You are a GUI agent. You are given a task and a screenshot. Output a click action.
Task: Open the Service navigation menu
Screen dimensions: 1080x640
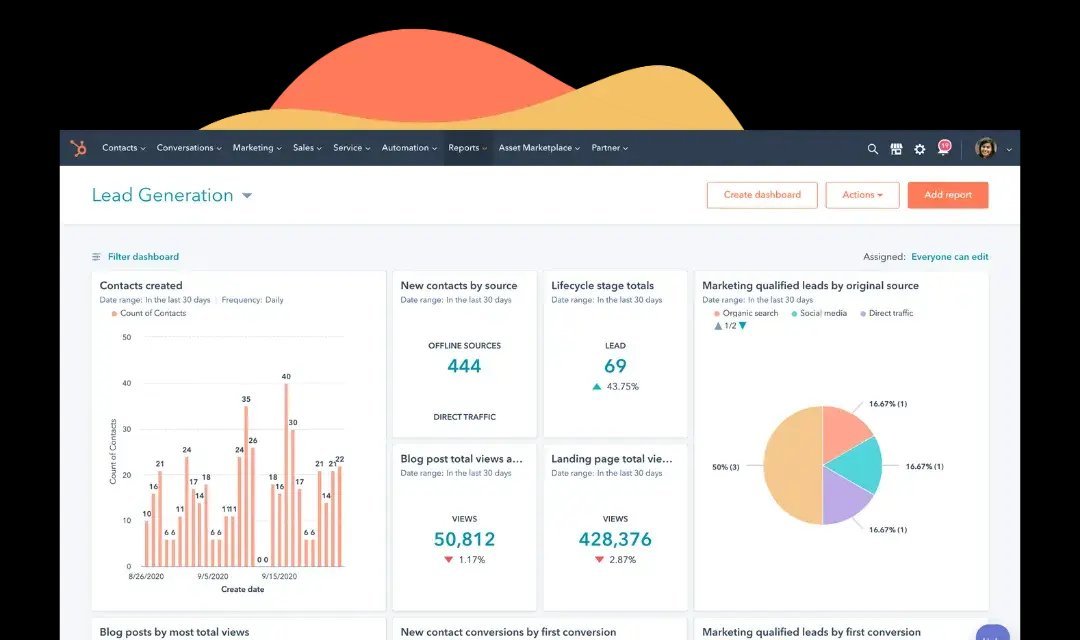351,148
